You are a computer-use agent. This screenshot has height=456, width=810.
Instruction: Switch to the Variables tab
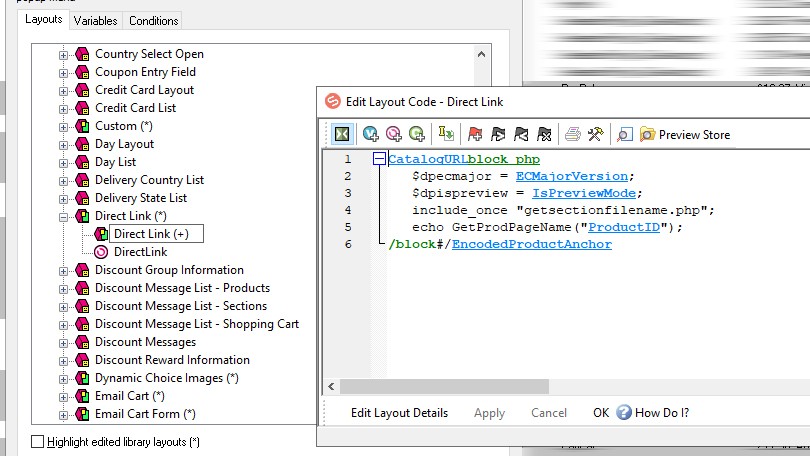[95, 20]
